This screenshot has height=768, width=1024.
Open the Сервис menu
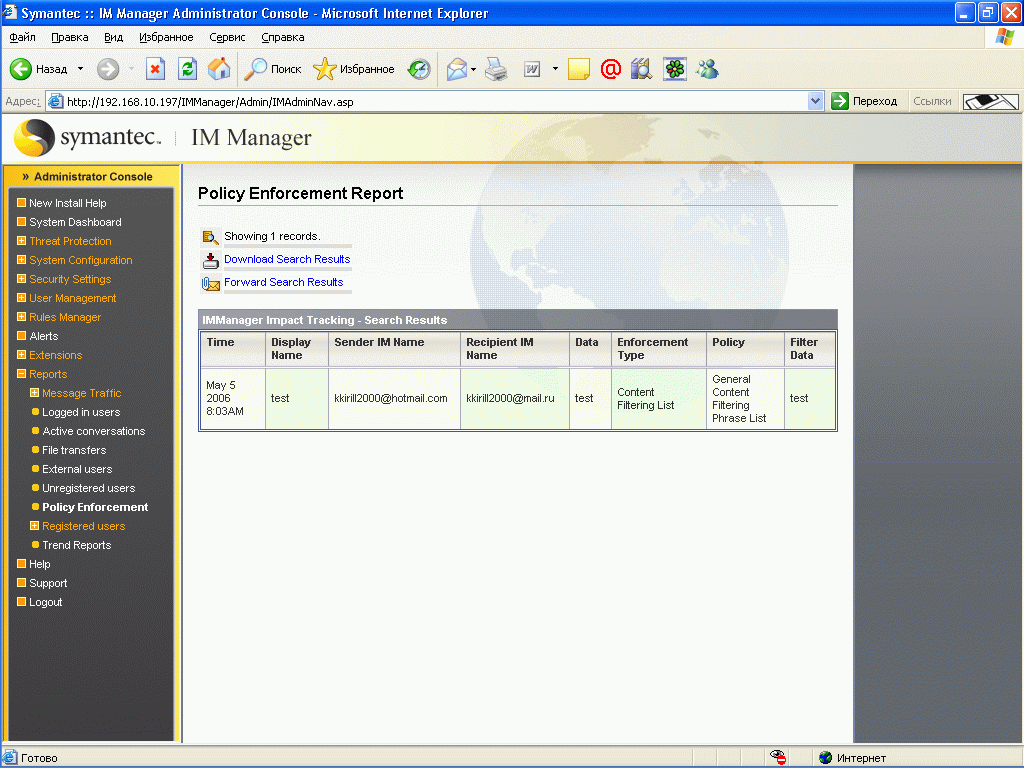point(227,37)
